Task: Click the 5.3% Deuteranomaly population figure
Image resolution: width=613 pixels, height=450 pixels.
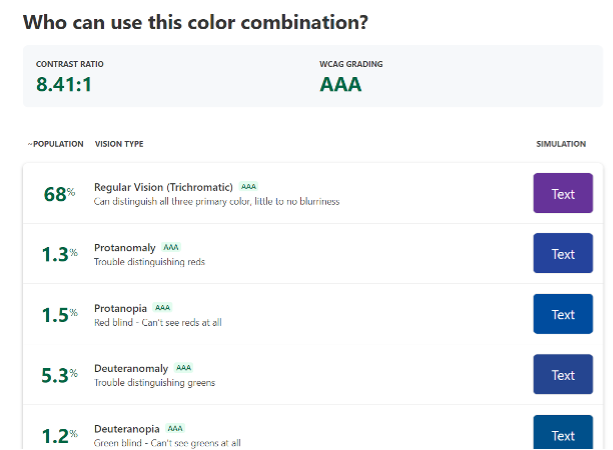Action: pyautogui.click(x=60, y=375)
